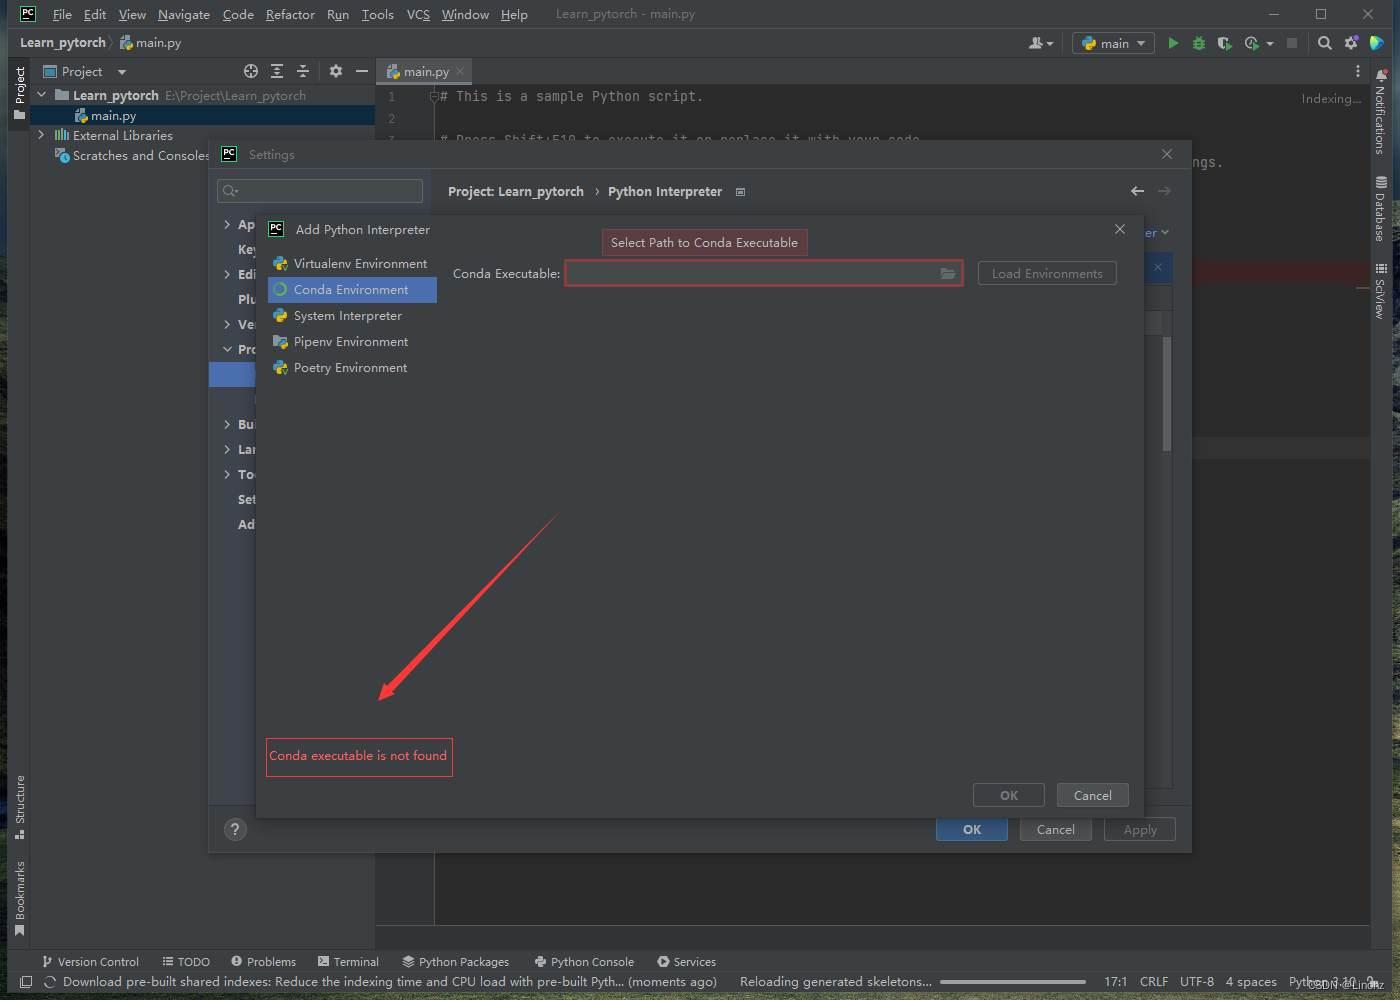This screenshot has height=1000, width=1400.
Task: Open Search Everywhere magnifier icon
Action: (x=1325, y=43)
